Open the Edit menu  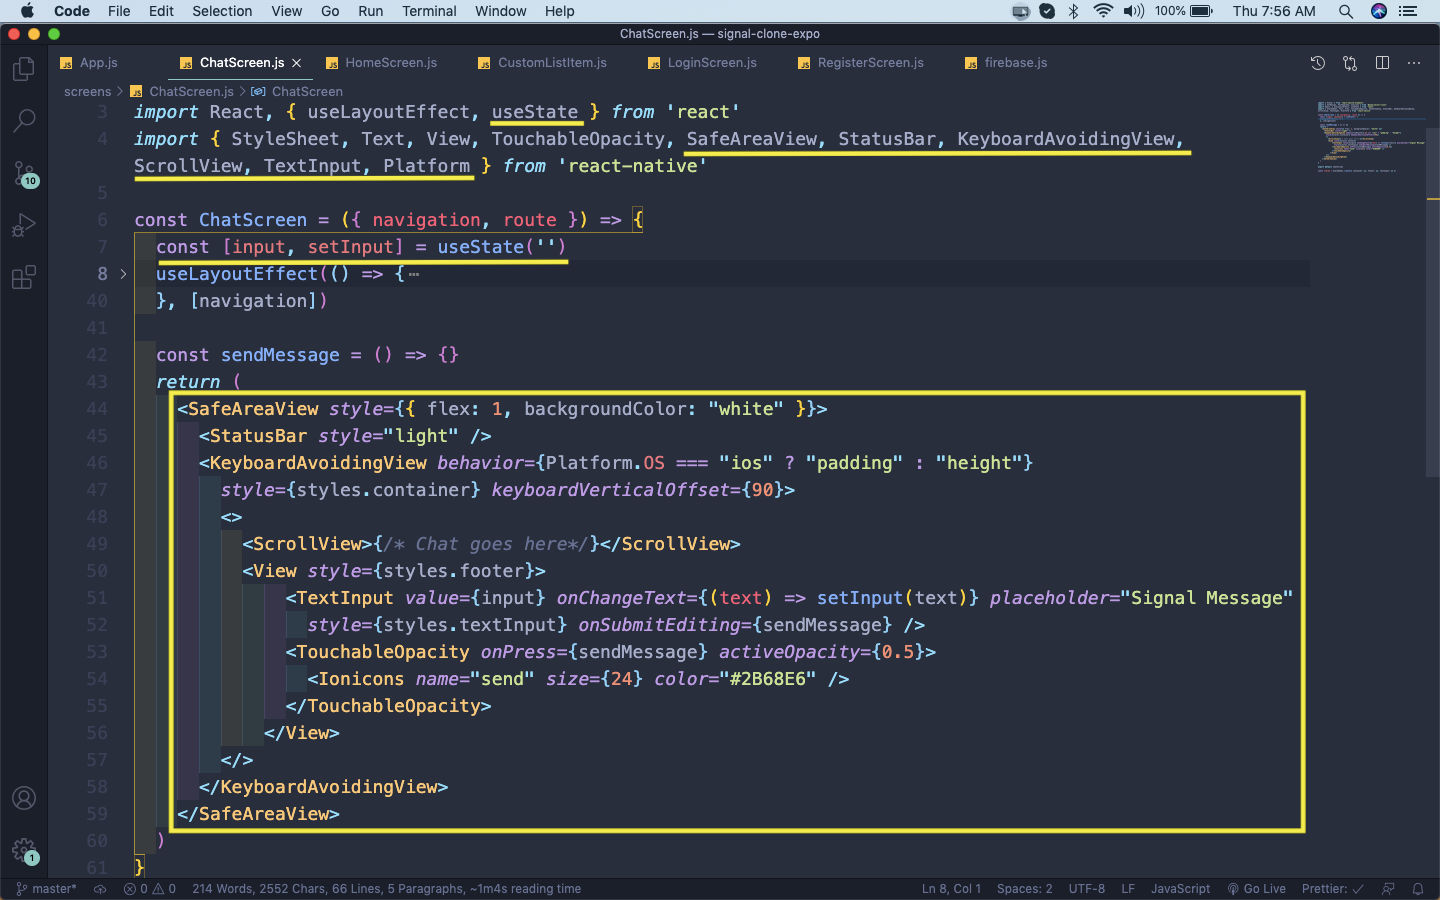pos(161,11)
